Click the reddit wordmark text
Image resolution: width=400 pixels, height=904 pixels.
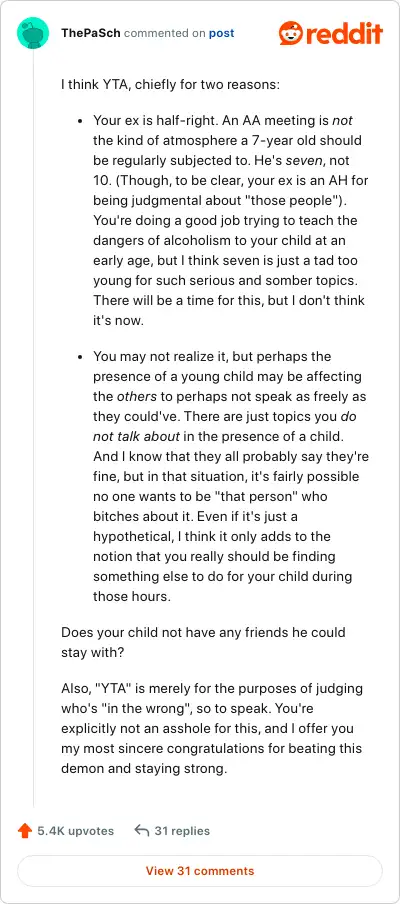[345, 33]
